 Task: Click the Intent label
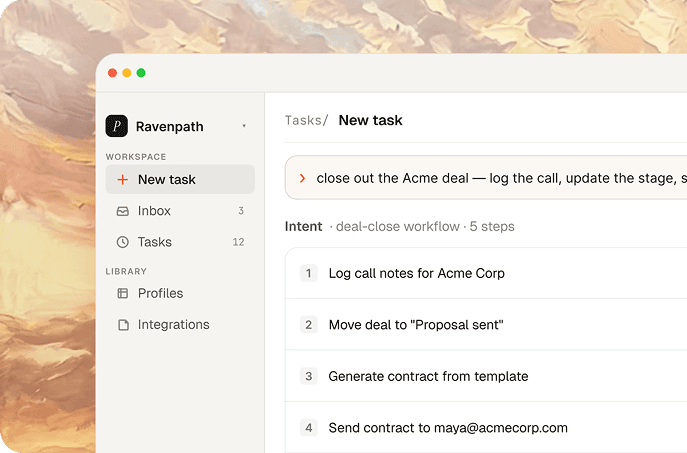click(303, 226)
